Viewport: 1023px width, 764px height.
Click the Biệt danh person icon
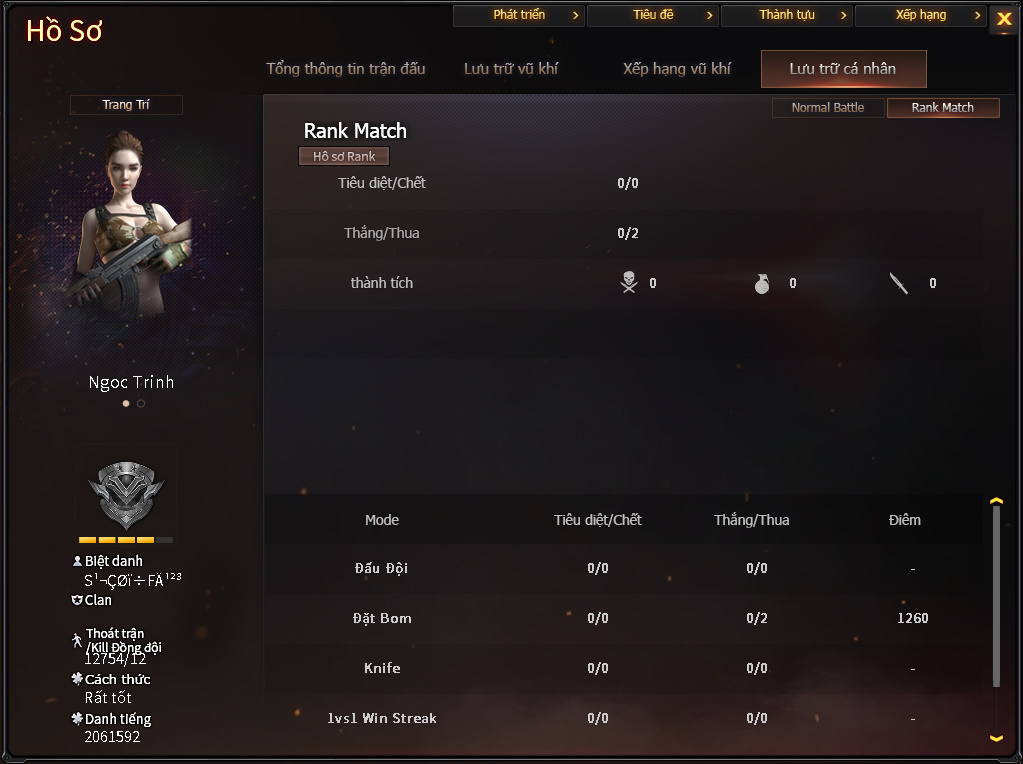[77, 561]
